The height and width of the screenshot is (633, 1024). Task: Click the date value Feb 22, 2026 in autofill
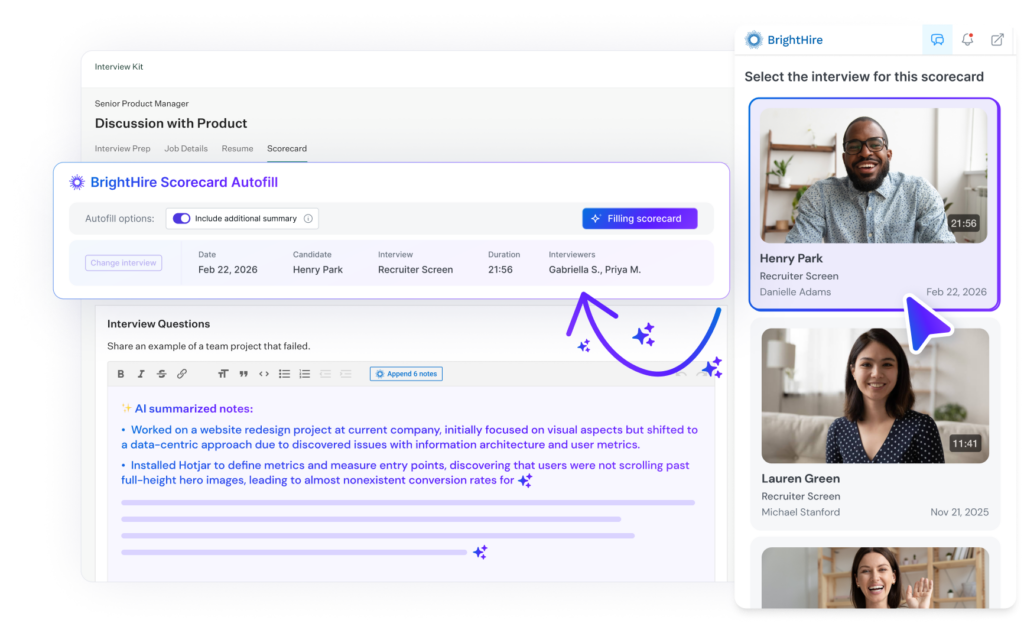click(228, 270)
